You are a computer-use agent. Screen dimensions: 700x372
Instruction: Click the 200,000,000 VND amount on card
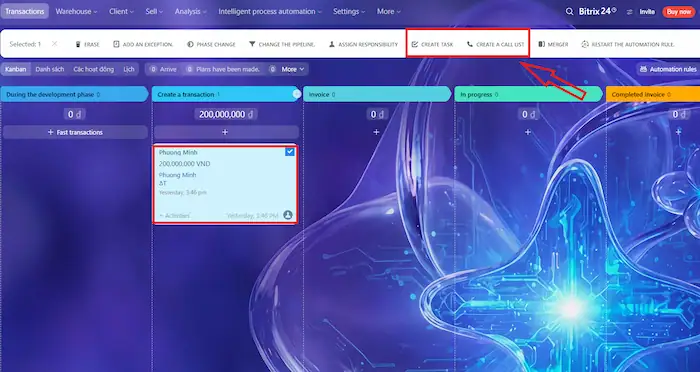(x=184, y=164)
